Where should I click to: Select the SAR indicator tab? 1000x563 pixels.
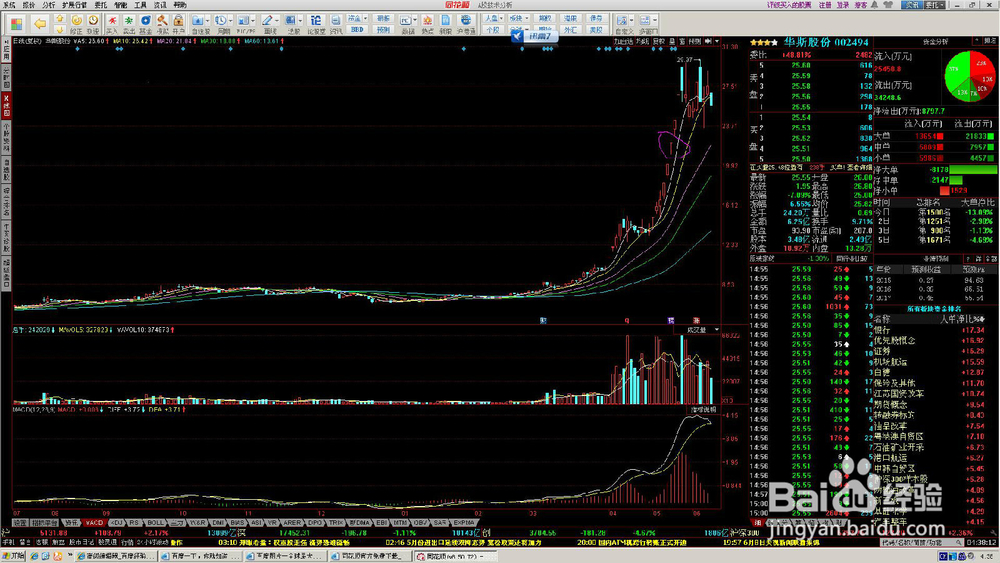pyautogui.click(x=439, y=522)
